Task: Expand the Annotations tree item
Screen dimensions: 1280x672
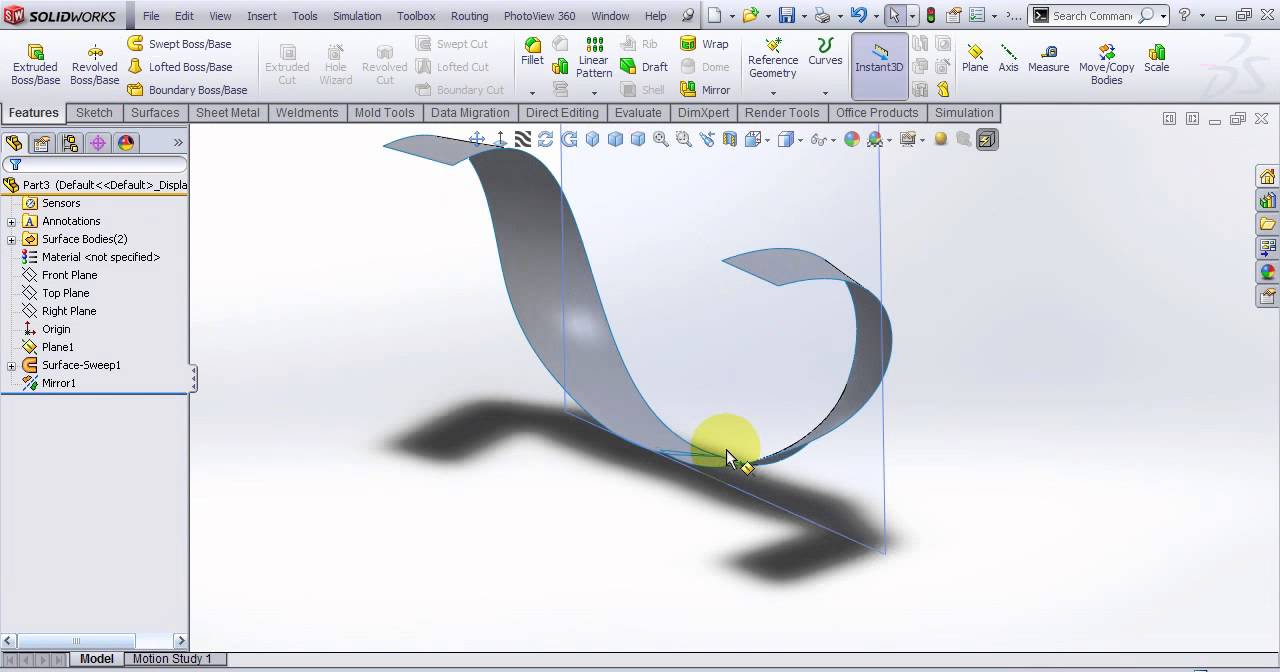Action: point(10,221)
